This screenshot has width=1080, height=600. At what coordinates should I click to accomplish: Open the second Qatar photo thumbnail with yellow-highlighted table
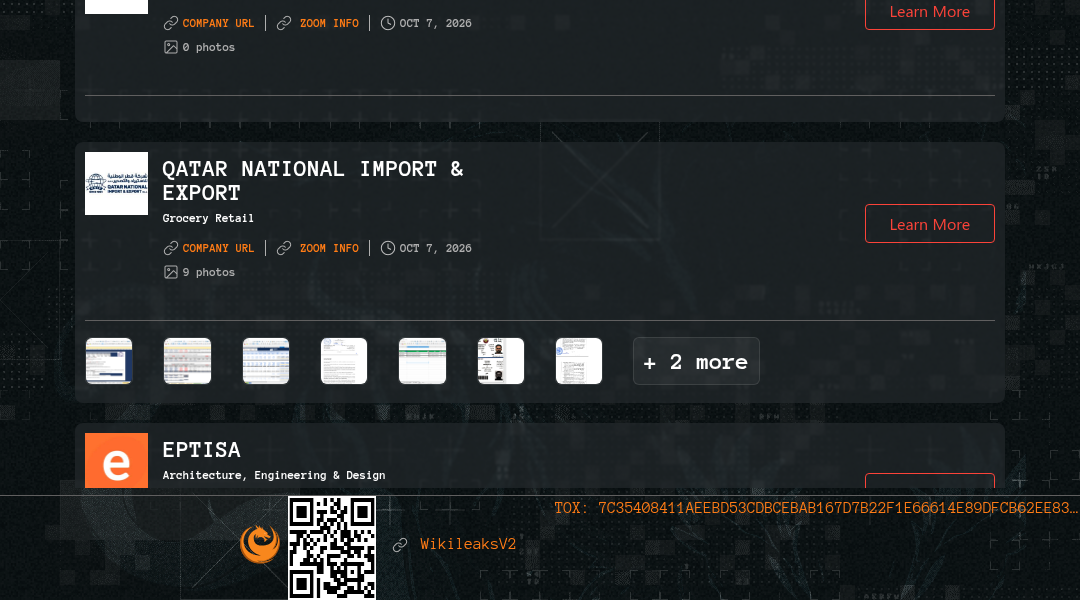(x=187, y=360)
